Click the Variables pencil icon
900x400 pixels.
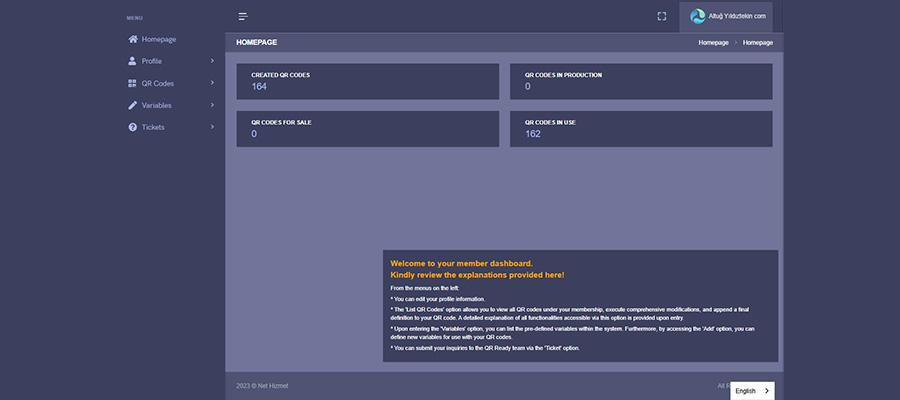tap(133, 105)
